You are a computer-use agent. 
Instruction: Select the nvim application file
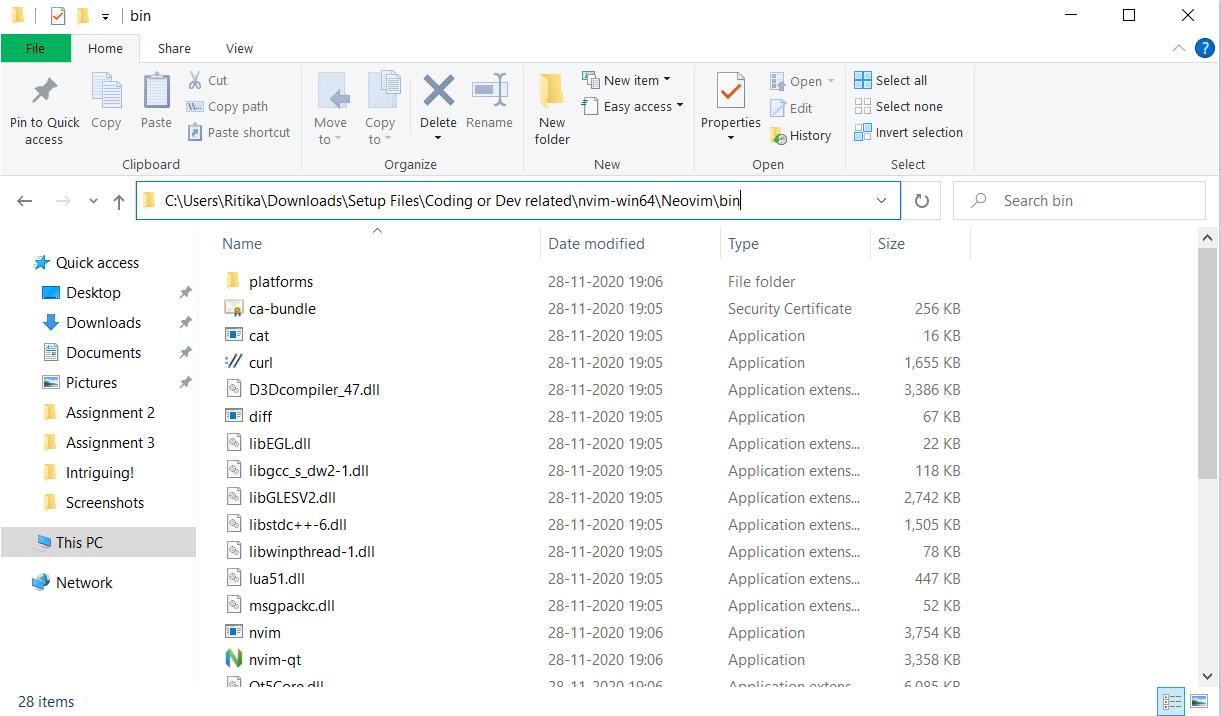point(264,632)
